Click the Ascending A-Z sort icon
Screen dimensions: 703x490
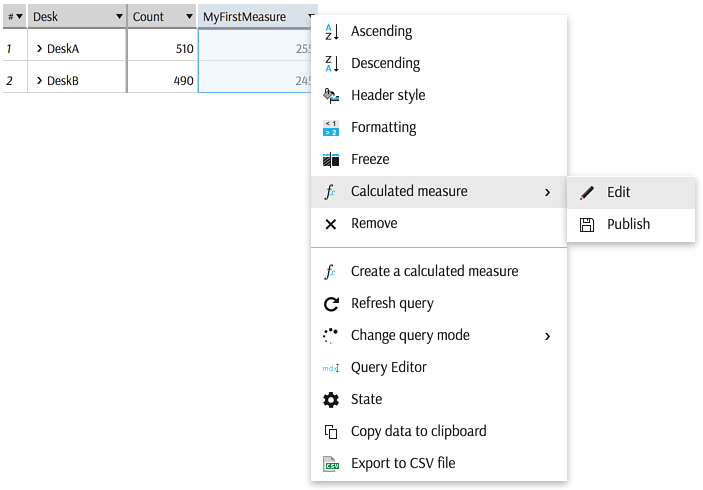coord(331,32)
